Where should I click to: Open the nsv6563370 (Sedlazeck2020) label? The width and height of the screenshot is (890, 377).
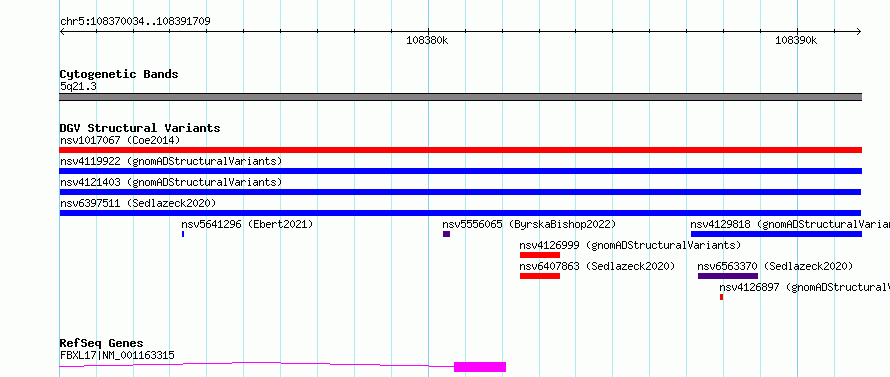[775, 266]
